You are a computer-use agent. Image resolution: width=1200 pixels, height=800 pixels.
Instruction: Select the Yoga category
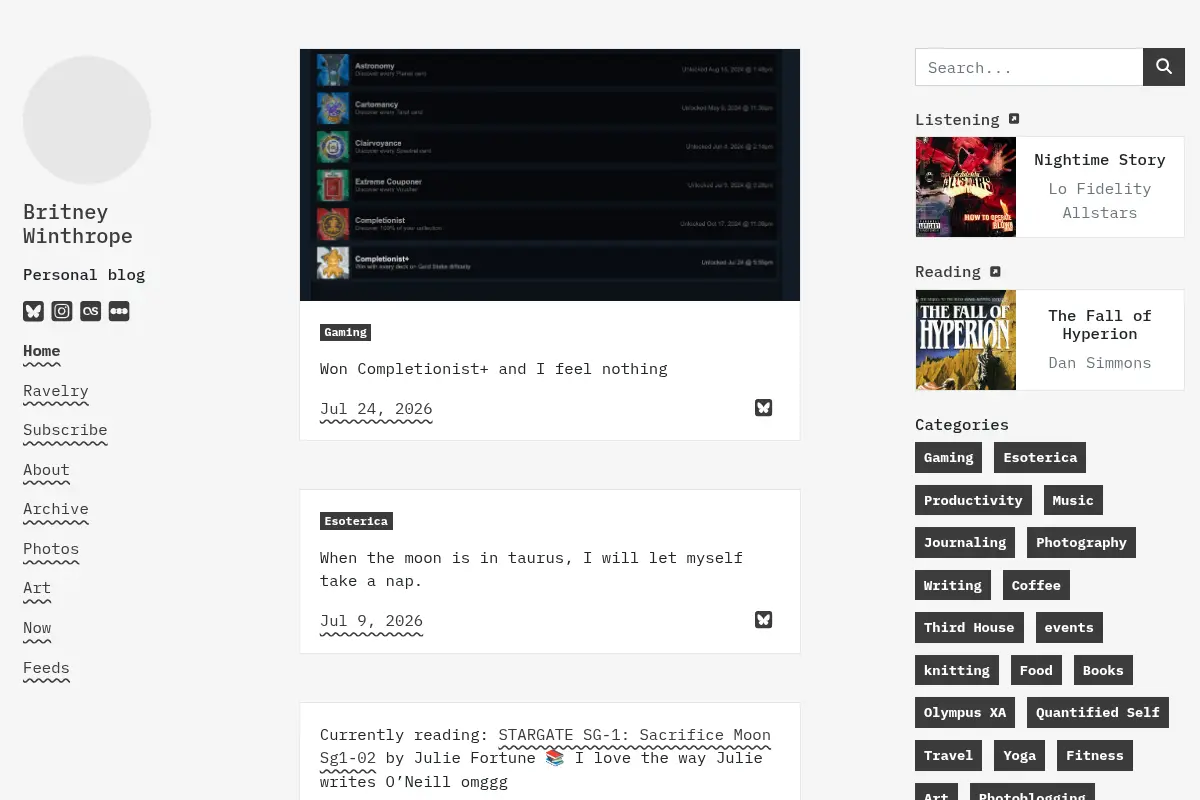coord(1019,755)
